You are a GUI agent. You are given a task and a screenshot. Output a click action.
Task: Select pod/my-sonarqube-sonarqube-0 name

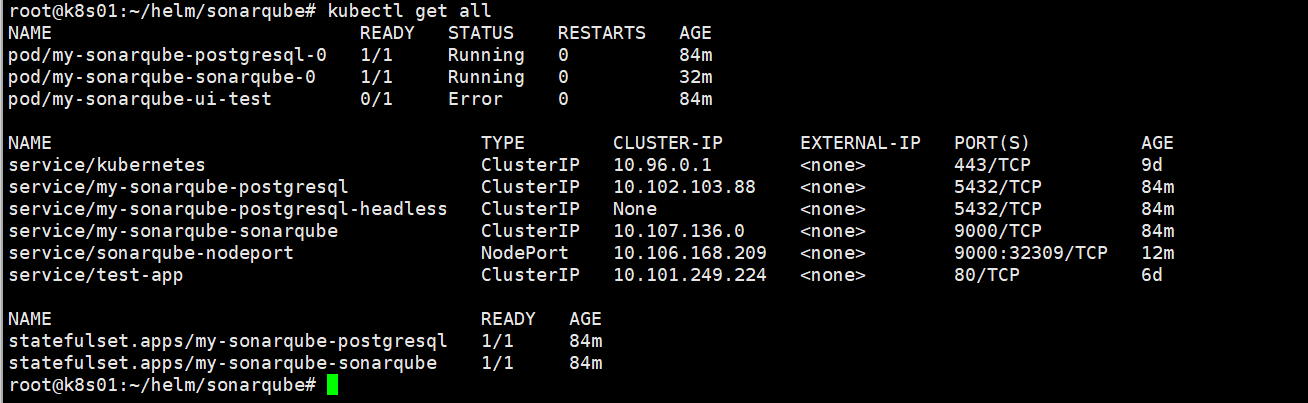pyautogui.click(x=162, y=77)
